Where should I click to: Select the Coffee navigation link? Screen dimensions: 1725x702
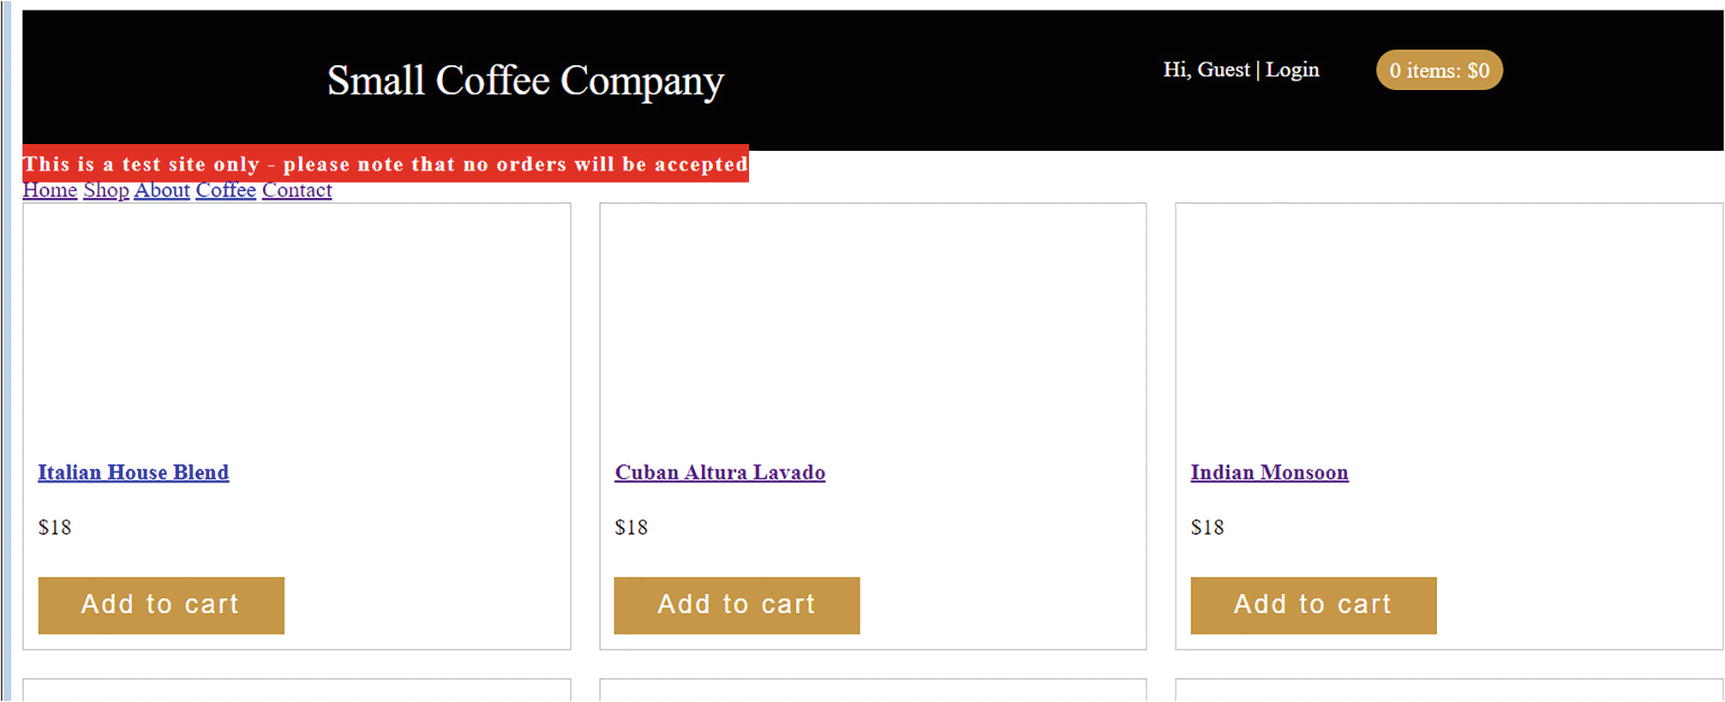(226, 190)
